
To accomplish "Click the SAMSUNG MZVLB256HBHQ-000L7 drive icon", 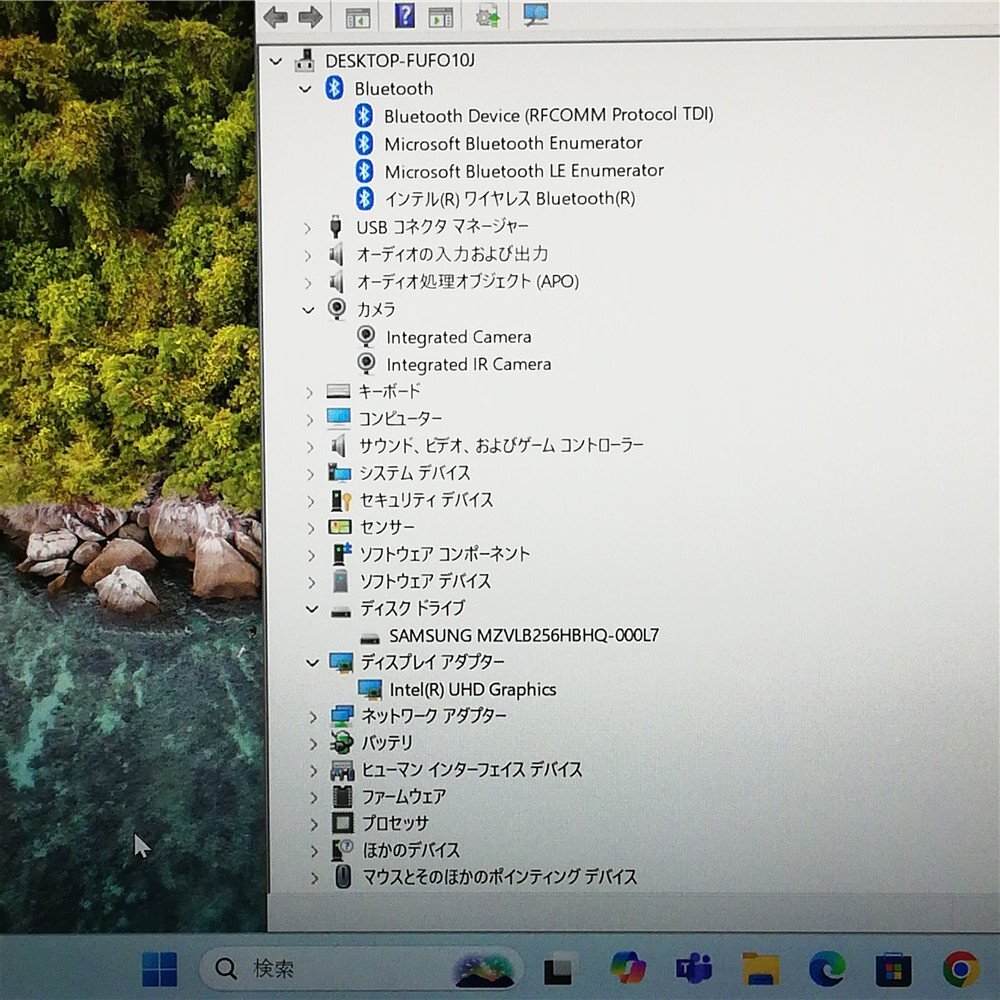I will point(370,638).
